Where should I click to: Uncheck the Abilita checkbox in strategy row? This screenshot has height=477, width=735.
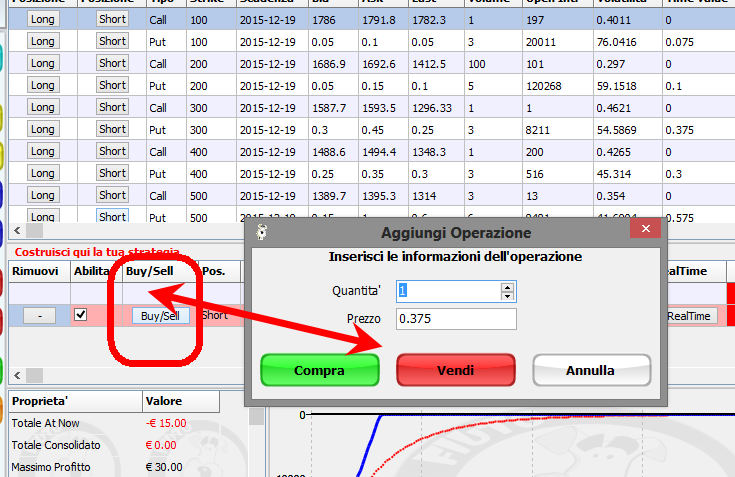[81, 314]
